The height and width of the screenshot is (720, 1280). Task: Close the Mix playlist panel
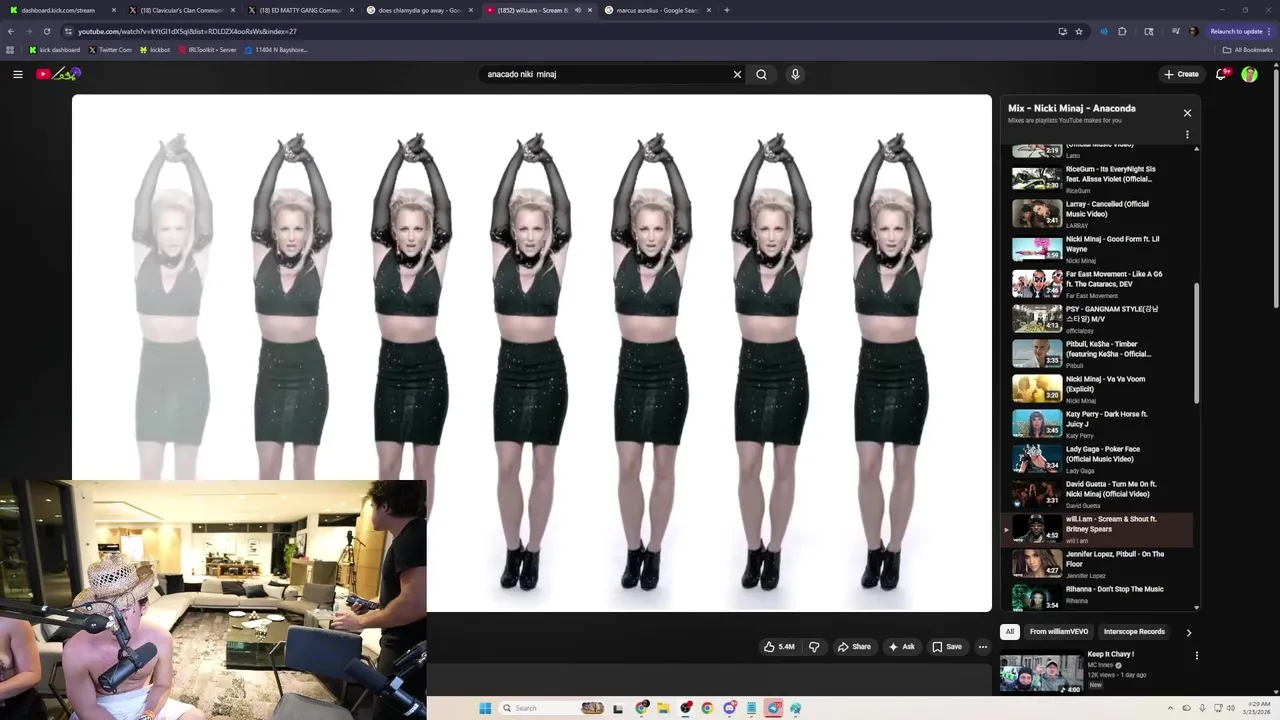pos(1187,113)
